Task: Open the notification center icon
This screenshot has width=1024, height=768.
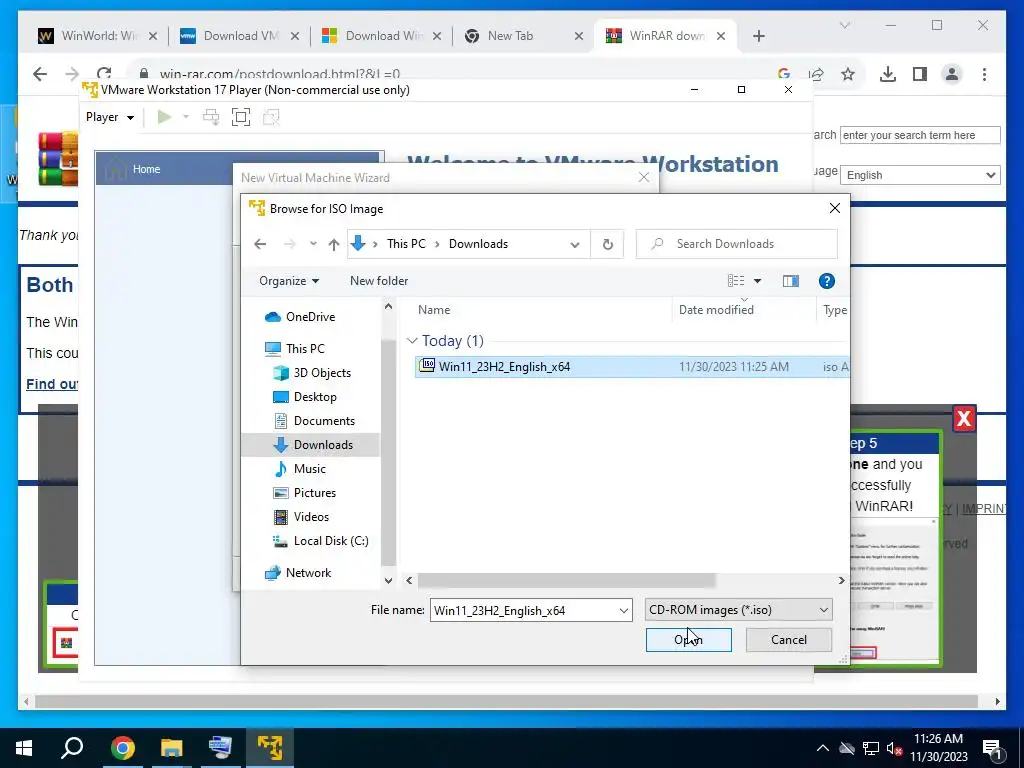Action: tap(993, 749)
